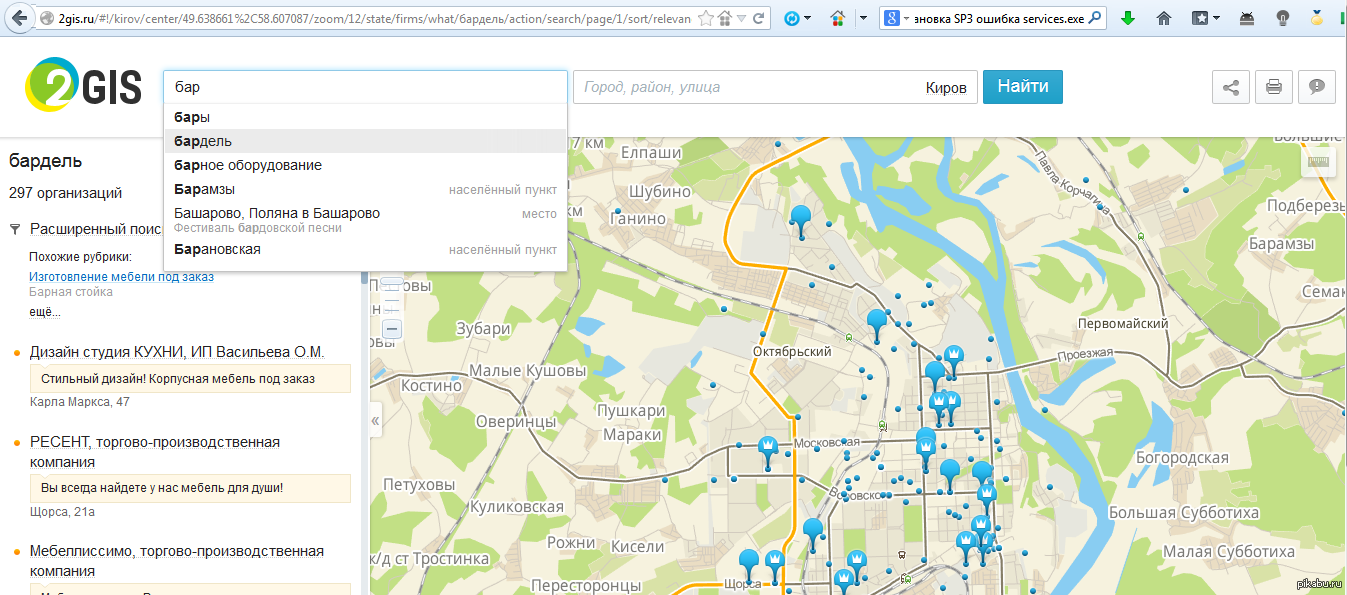Bookmark this page with the star icon
Screen dimensions: 1347x595
(x=707, y=18)
